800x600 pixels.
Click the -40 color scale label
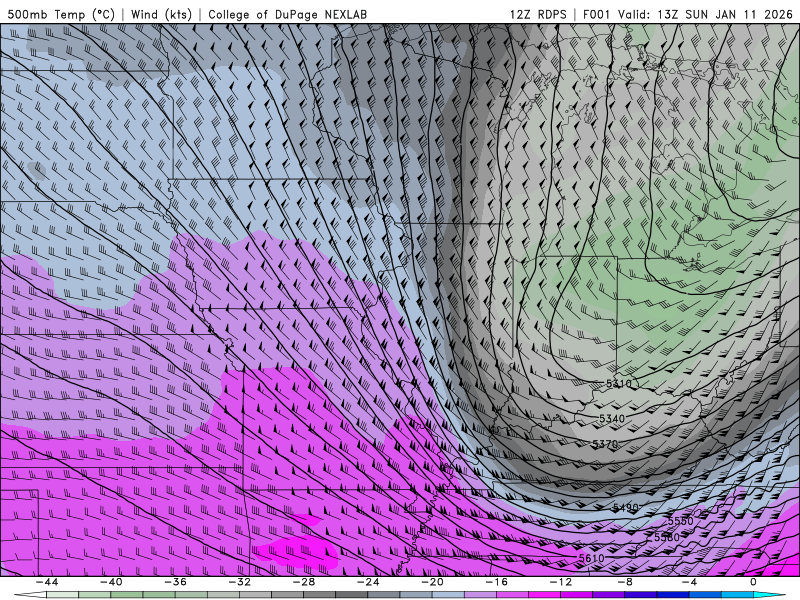pos(111,582)
